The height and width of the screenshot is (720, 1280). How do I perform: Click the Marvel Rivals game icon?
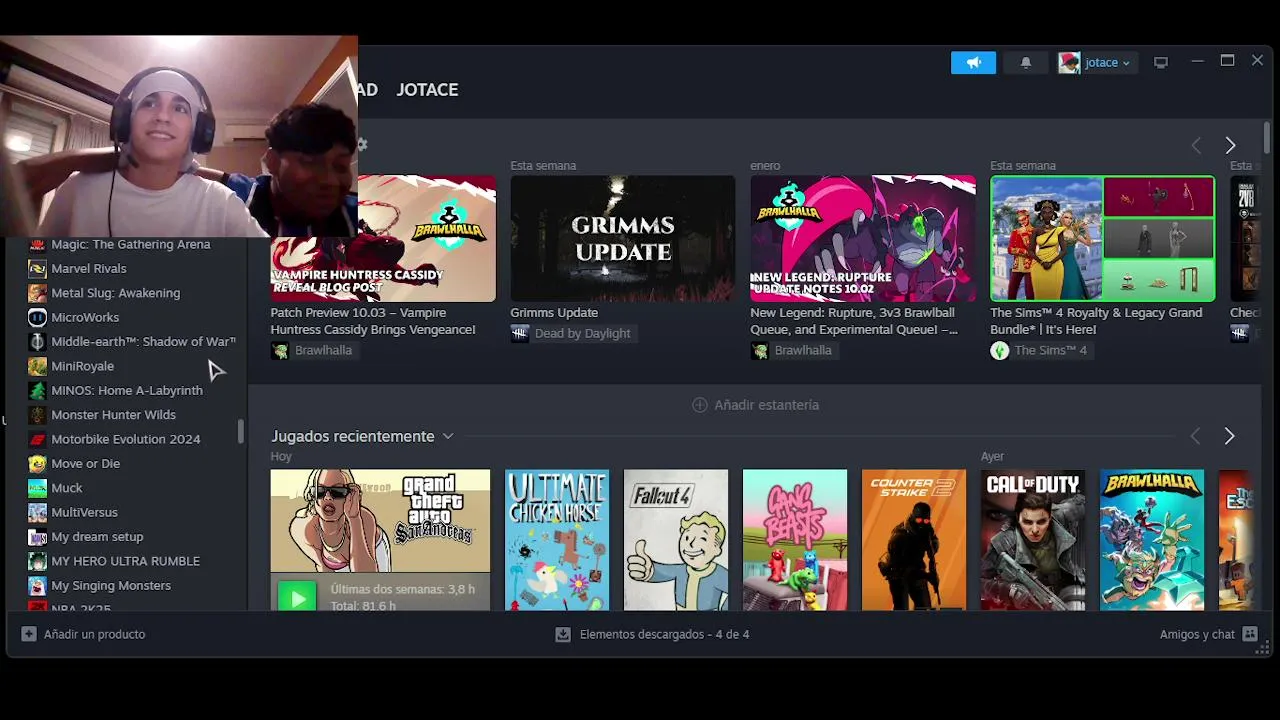point(37,268)
